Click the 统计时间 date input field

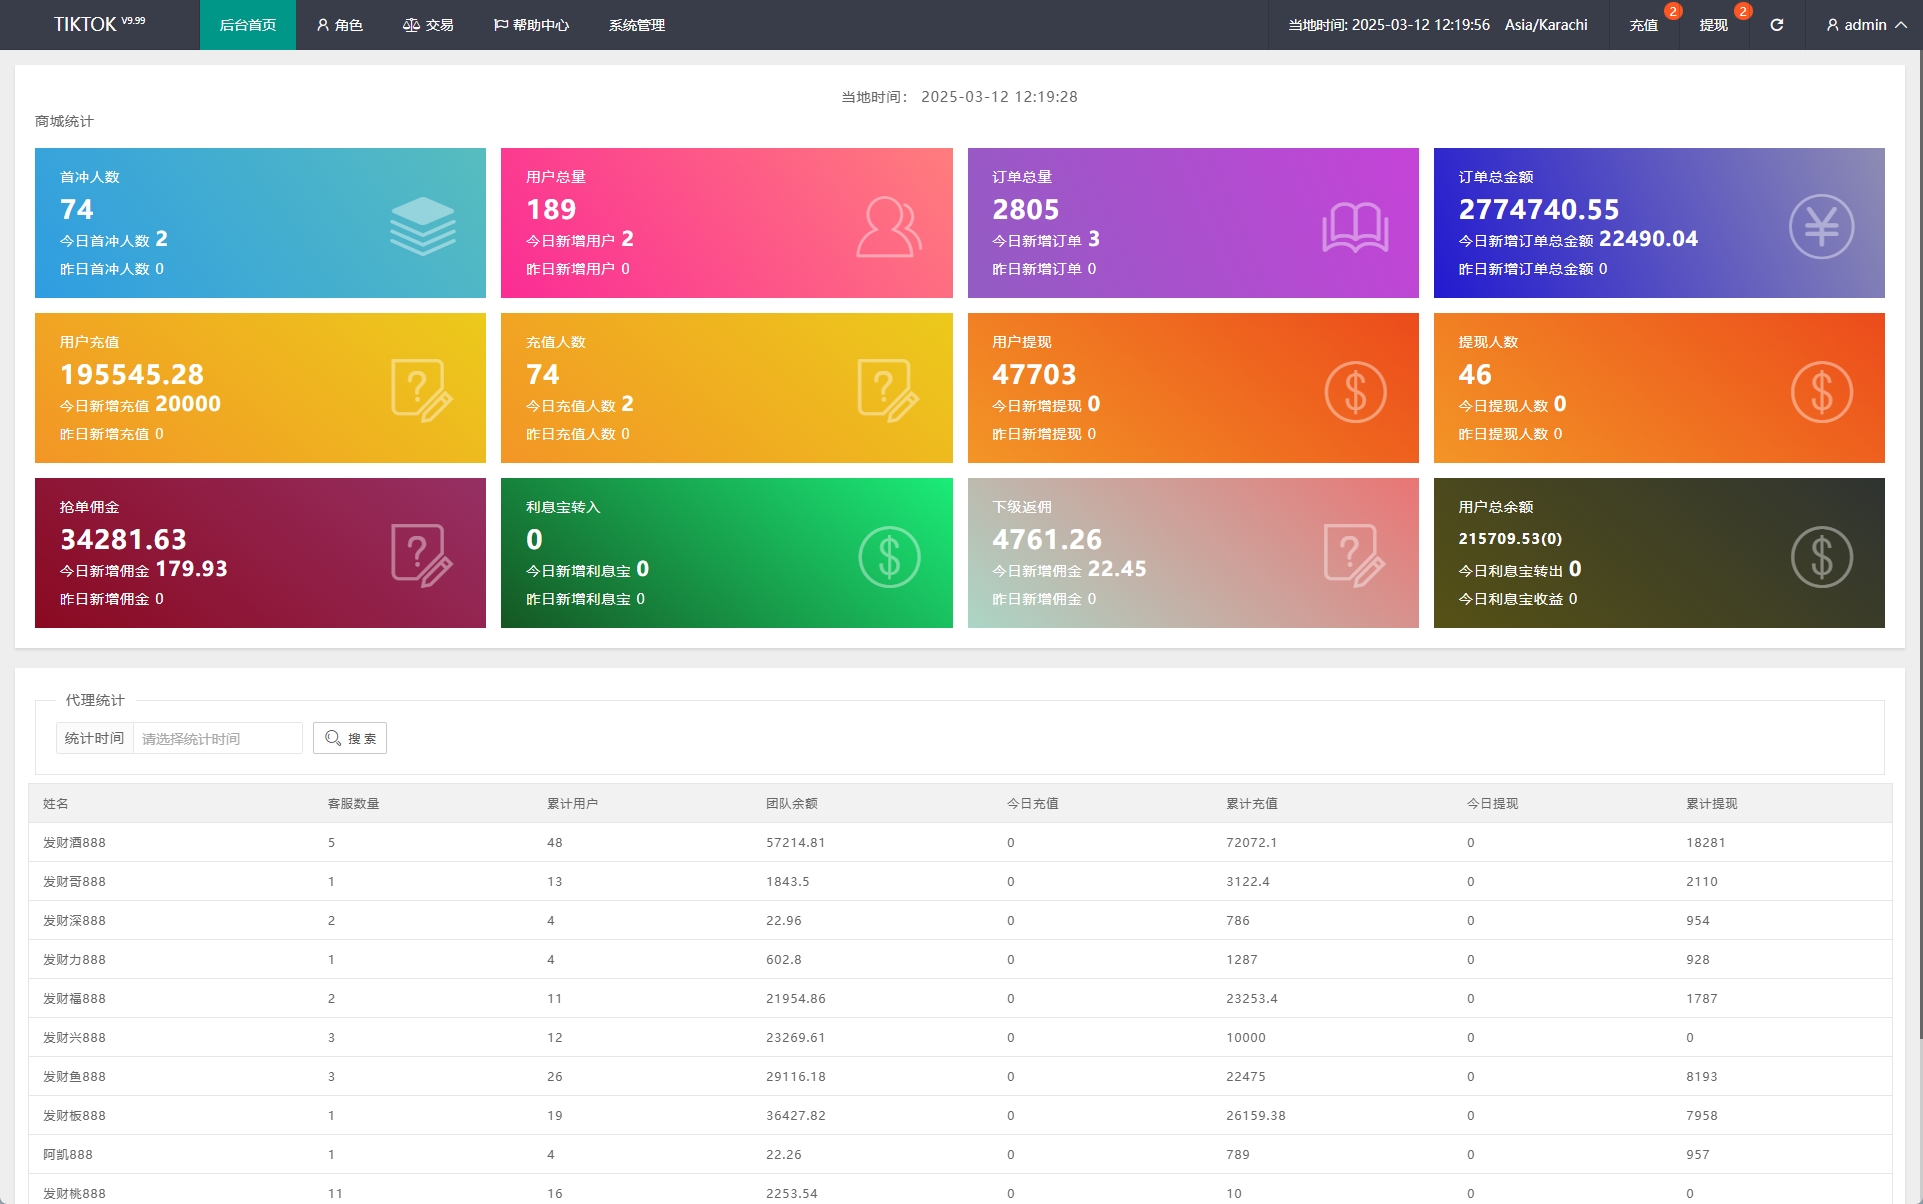tap(217, 739)
